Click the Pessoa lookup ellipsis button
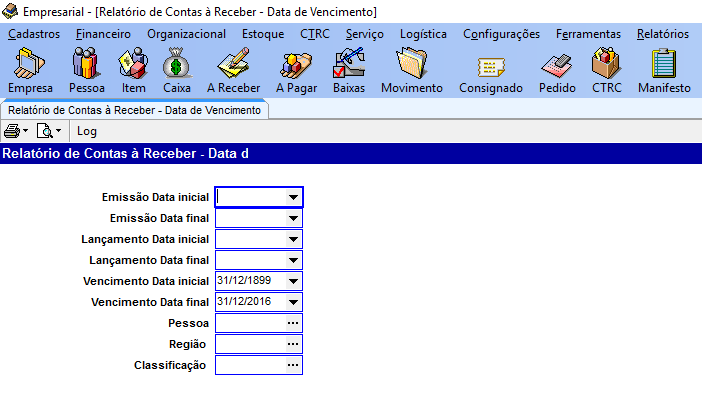The width and height of the screenshot is (702, 411). tap(292, 323)
